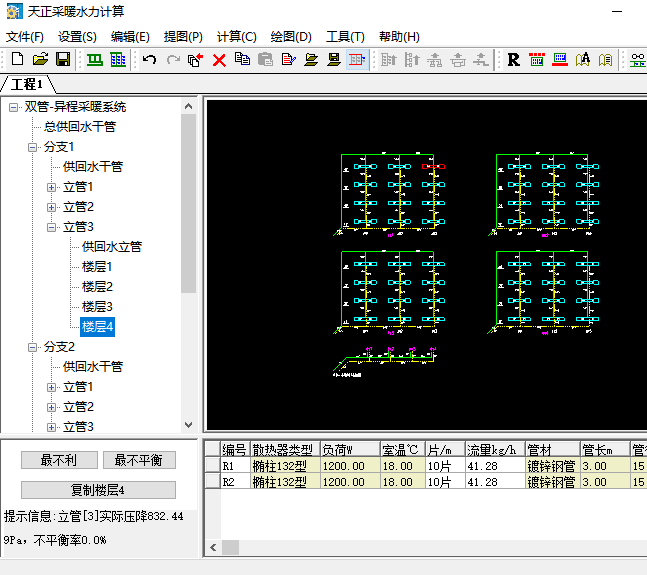Expand 立管1 under 分支1
647x575 pixels.
[x=52, y=187]
